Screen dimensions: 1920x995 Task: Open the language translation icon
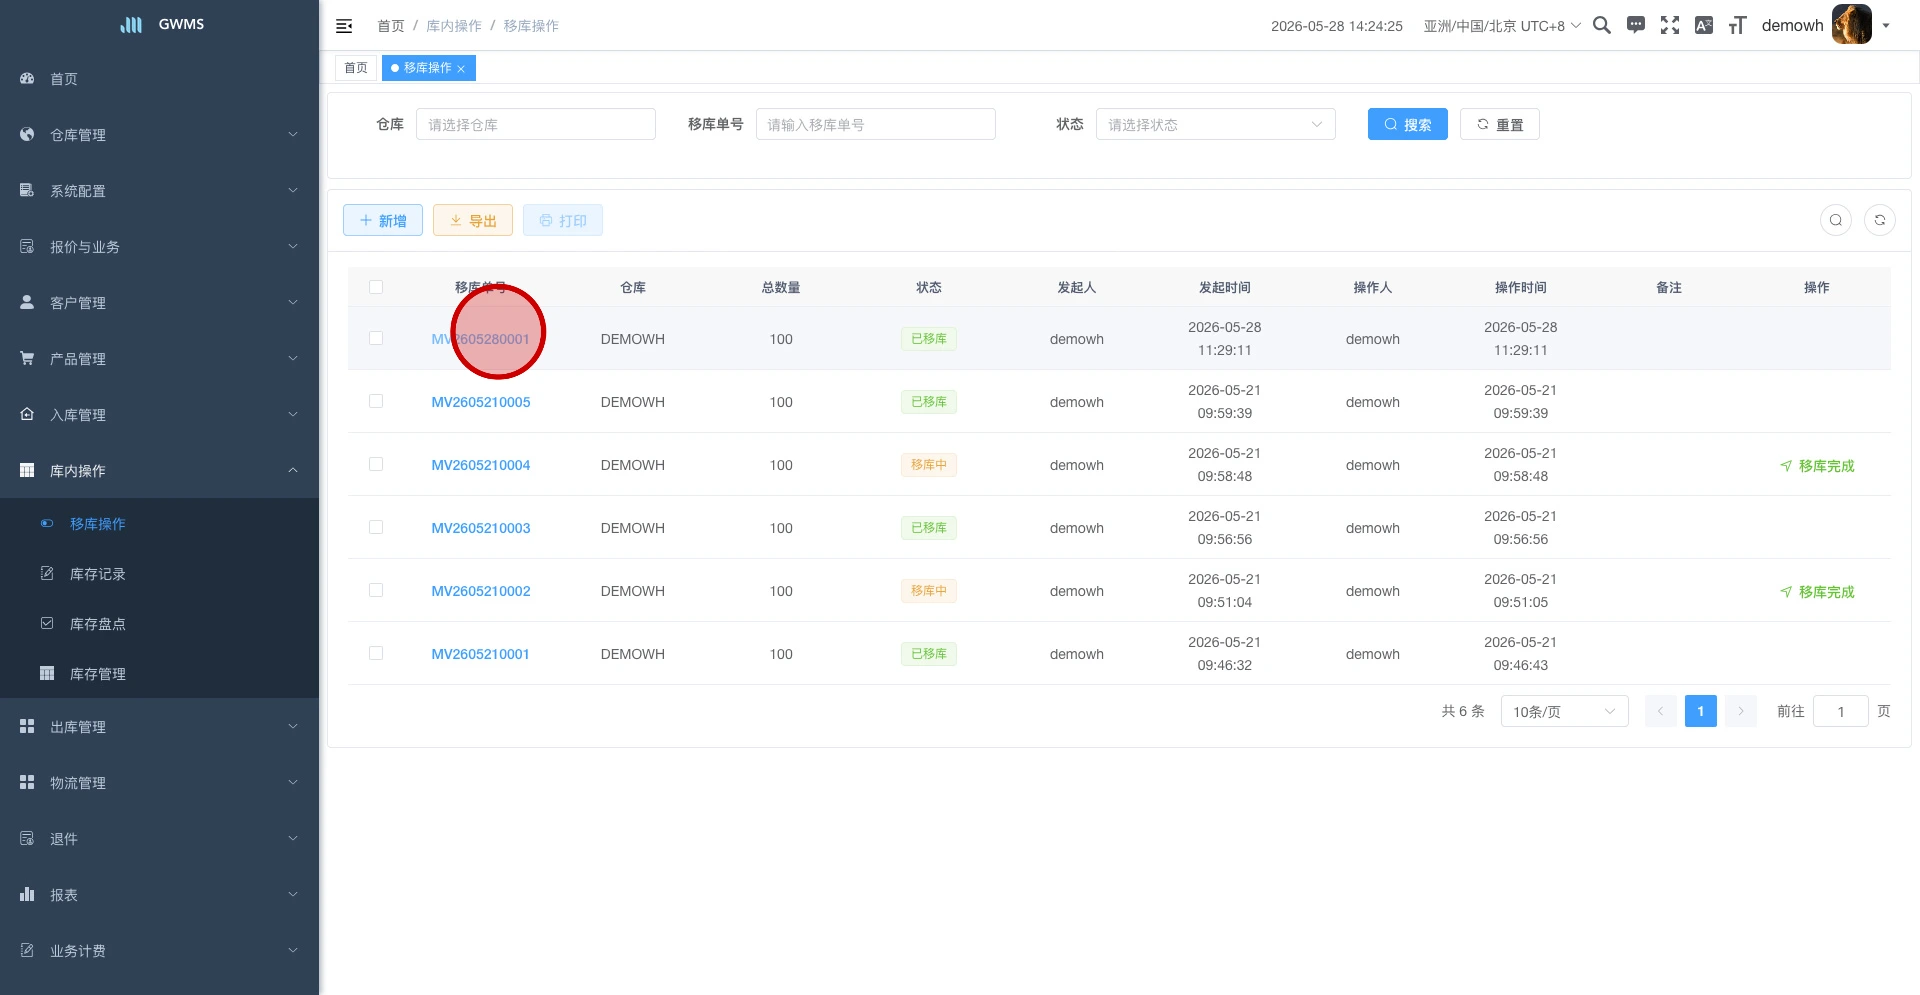[x=1704, y=25]
